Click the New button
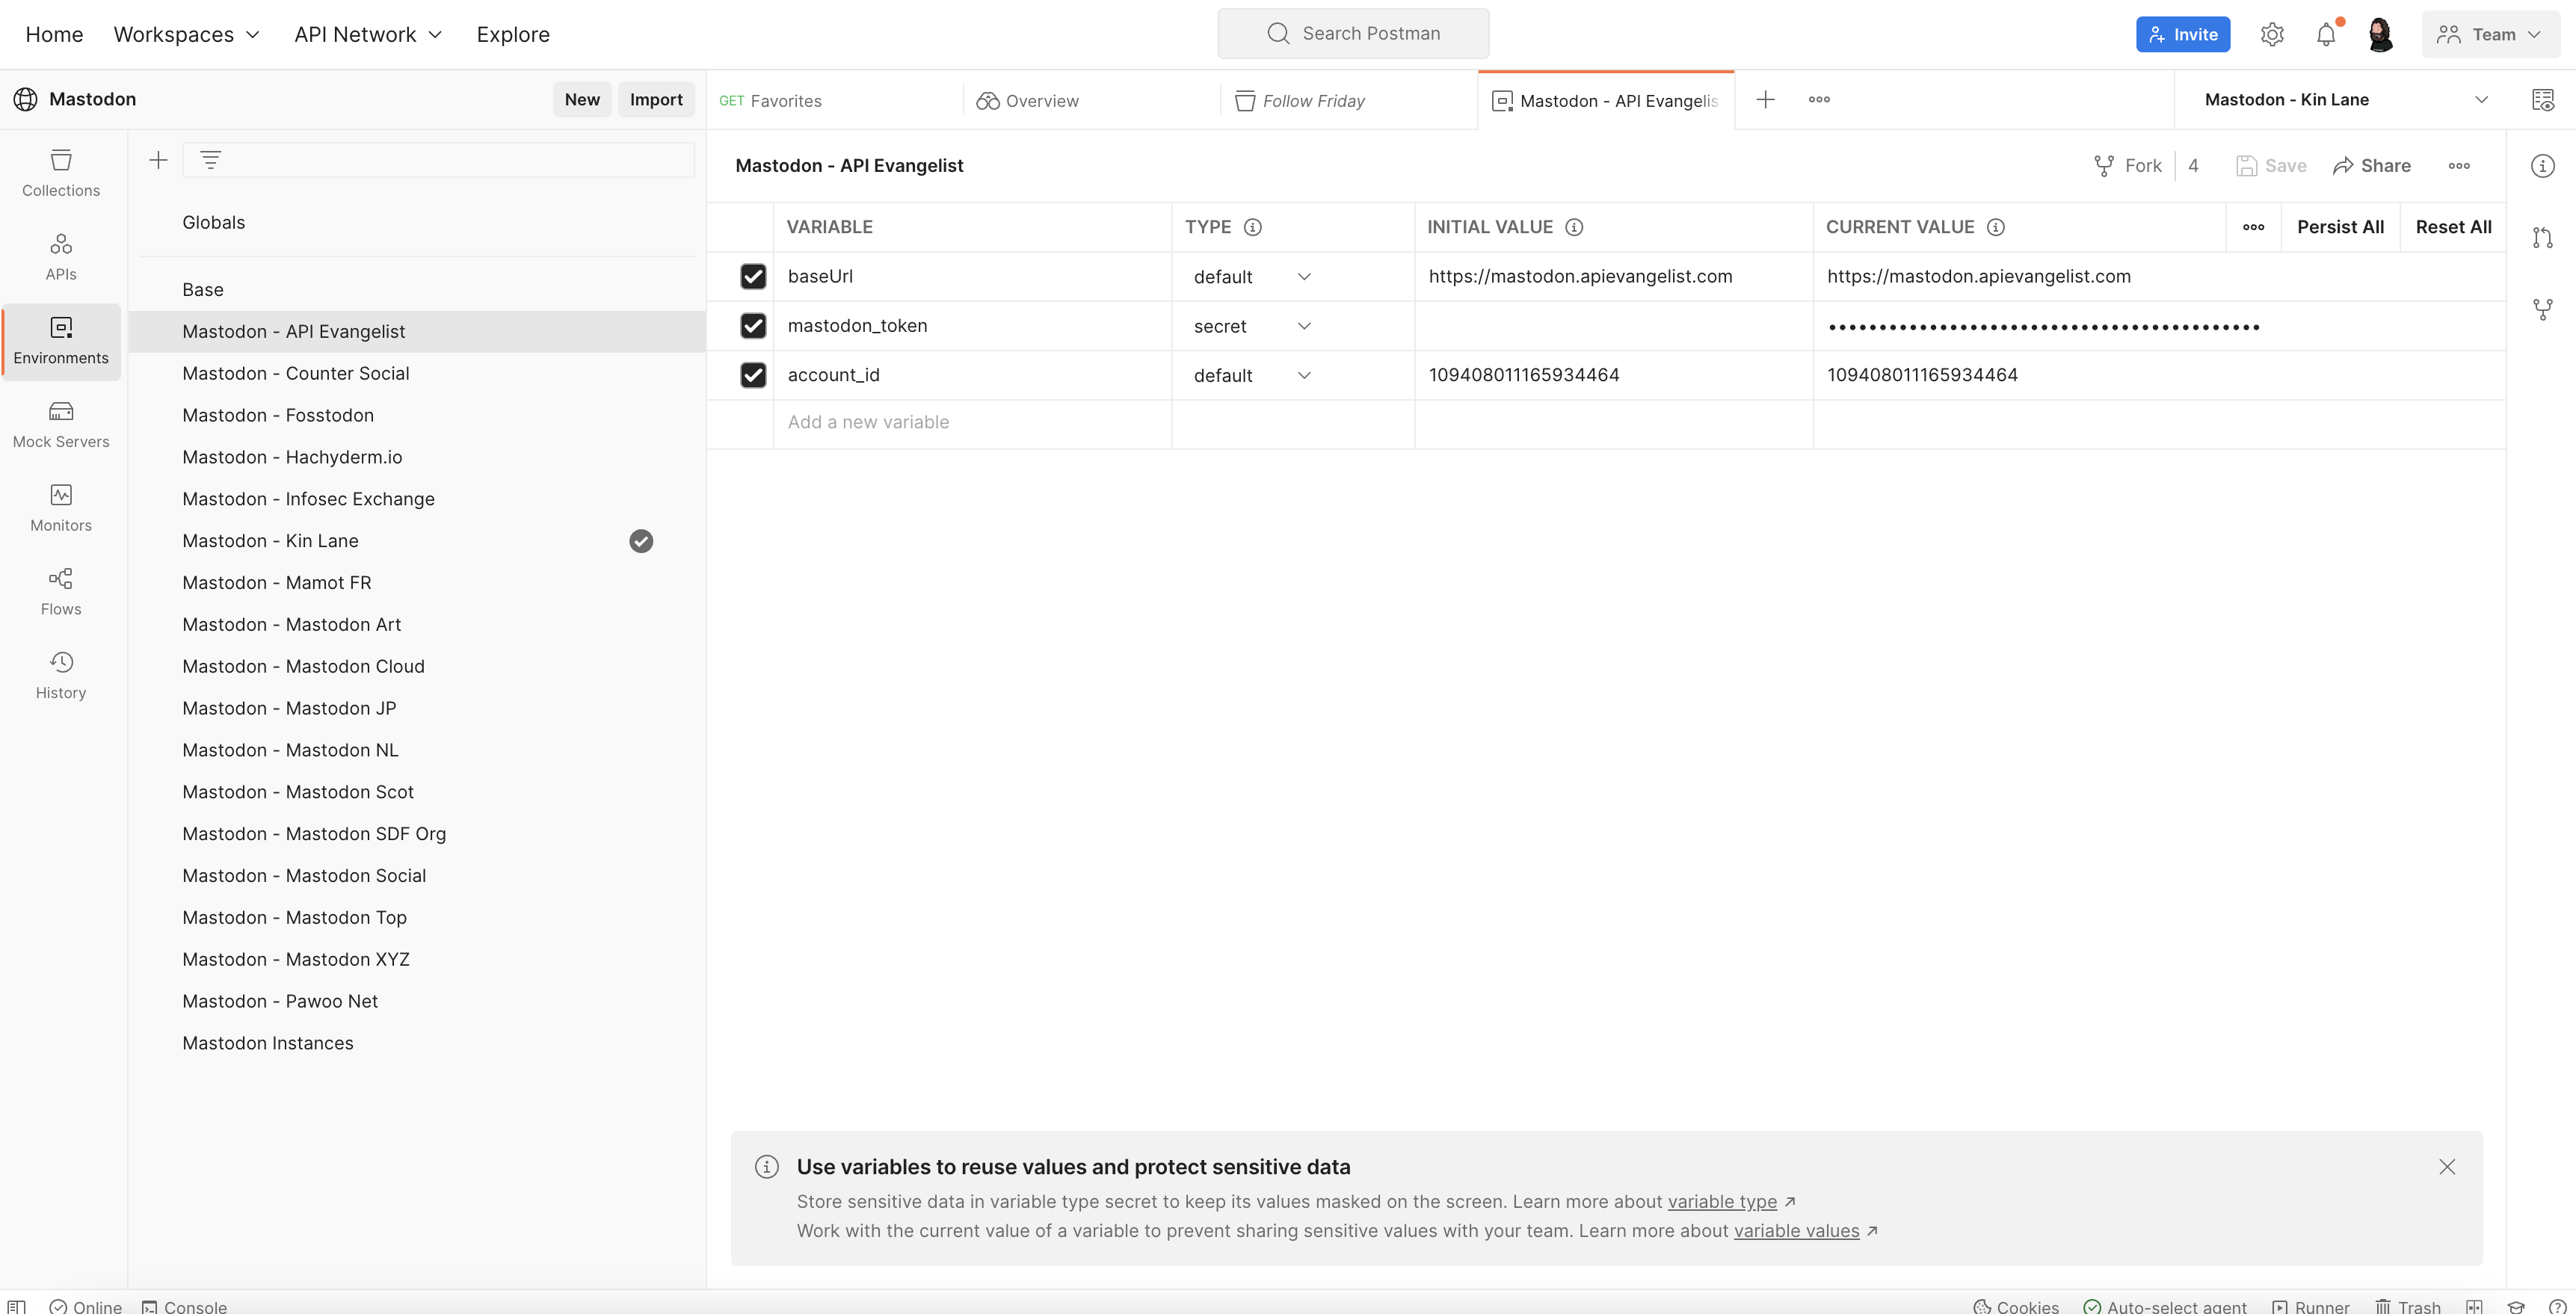Image resolution: width=2576 pixels, height=1314 pixels. 582,99
